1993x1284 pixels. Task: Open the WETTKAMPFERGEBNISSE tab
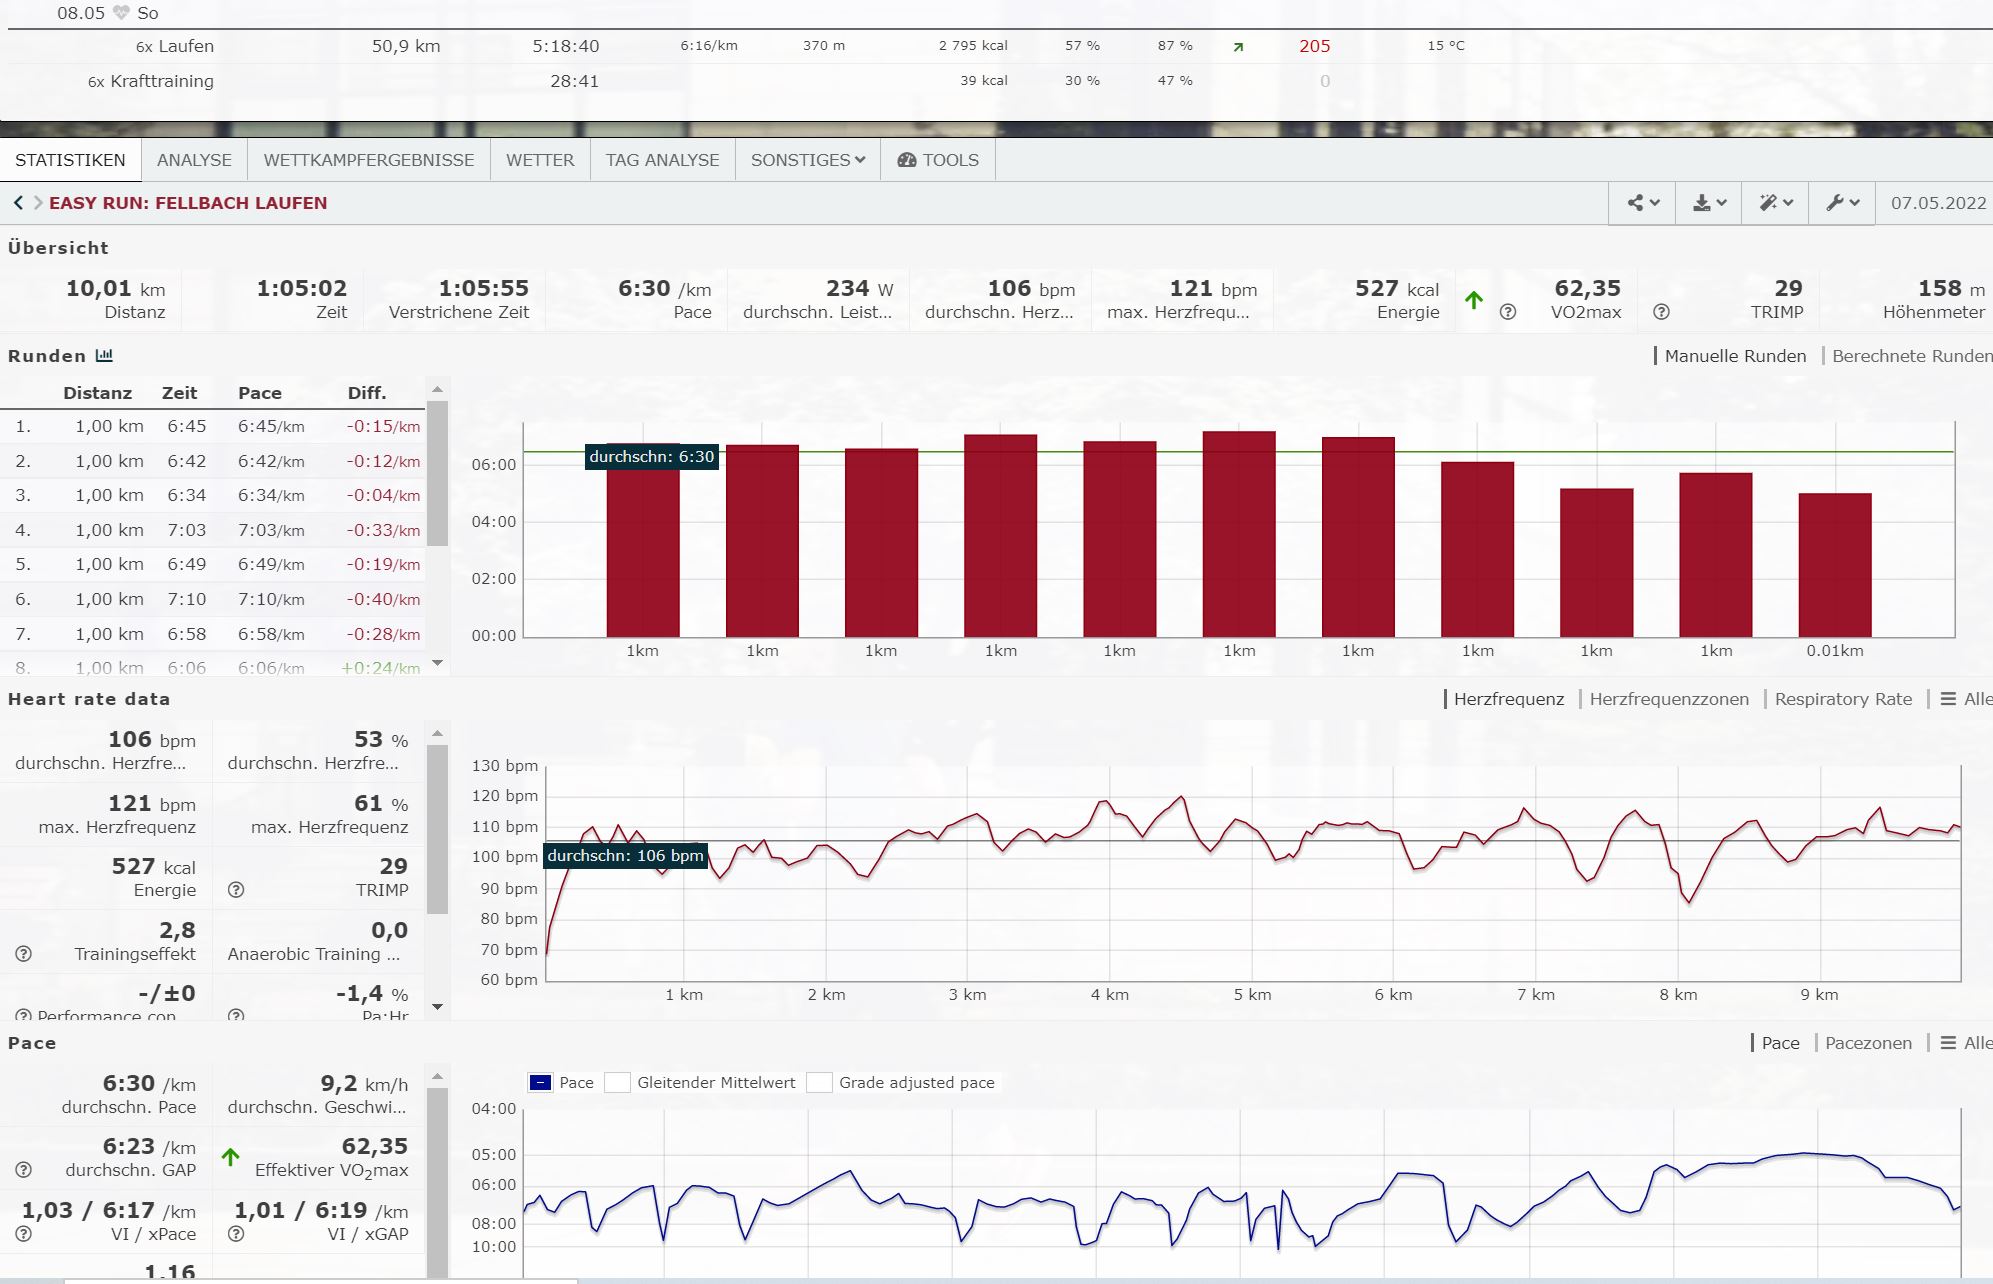(369, 160)
